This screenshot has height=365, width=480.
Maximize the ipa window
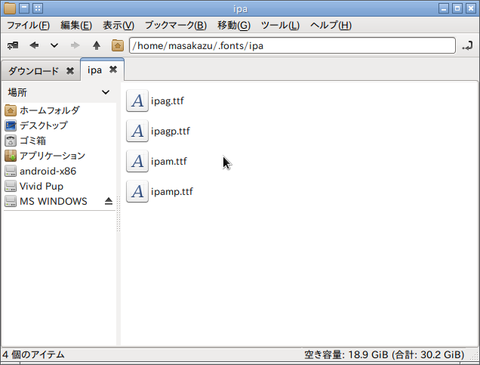coord(457,8)
